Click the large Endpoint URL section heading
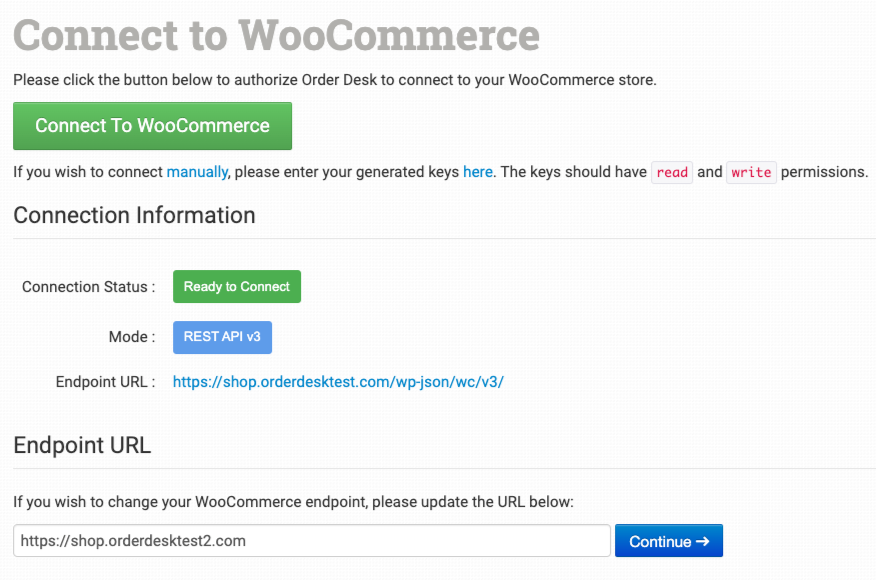The width and height of the screenshot is (876, 580). pos(82,445)
